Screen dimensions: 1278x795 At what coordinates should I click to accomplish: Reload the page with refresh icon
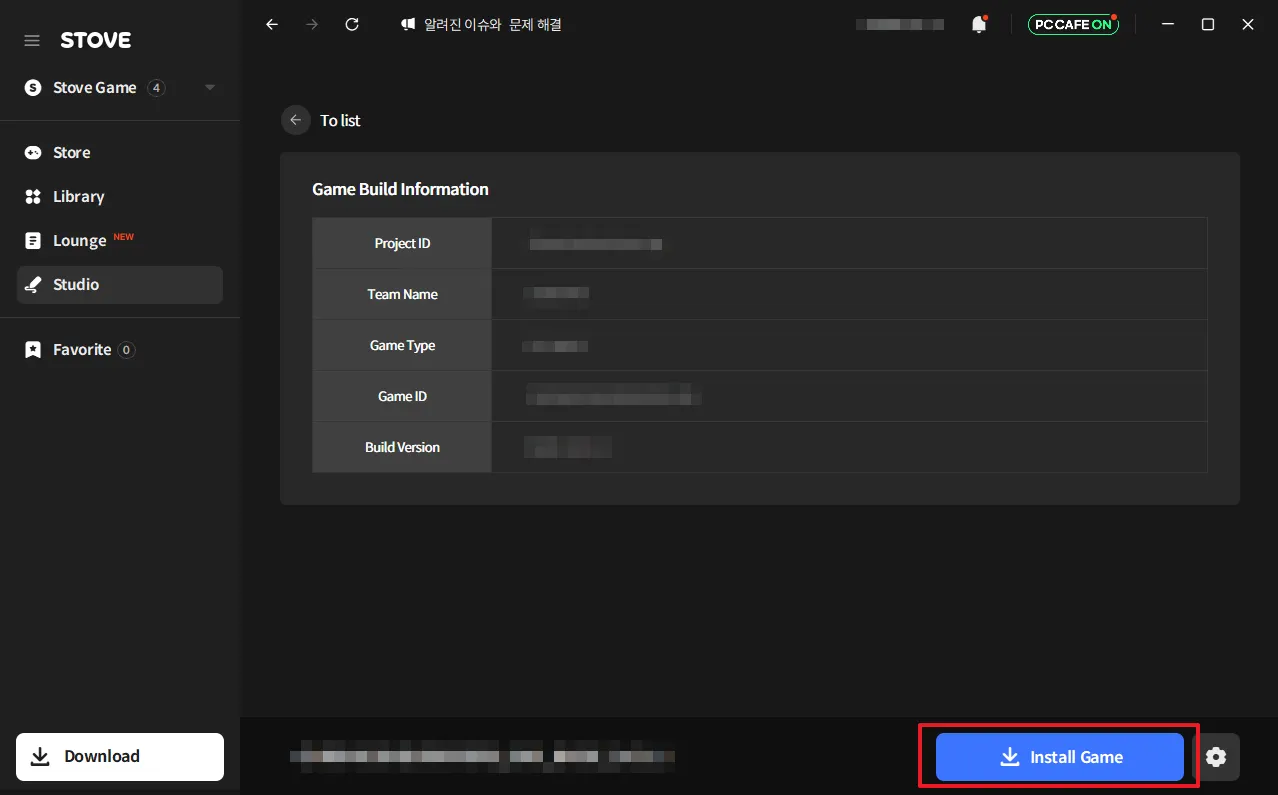click(x=352, y=24)
